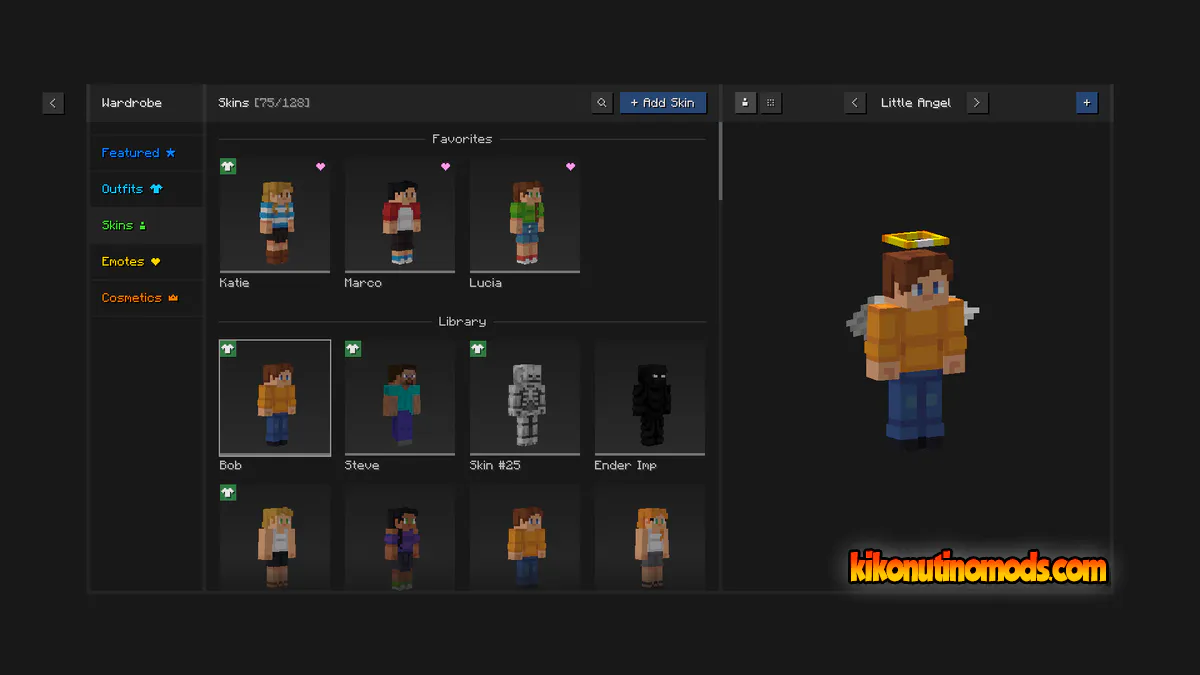Go back using the arrow left of Wardrobe
1200x675 pixels.
tap(53, 103)
